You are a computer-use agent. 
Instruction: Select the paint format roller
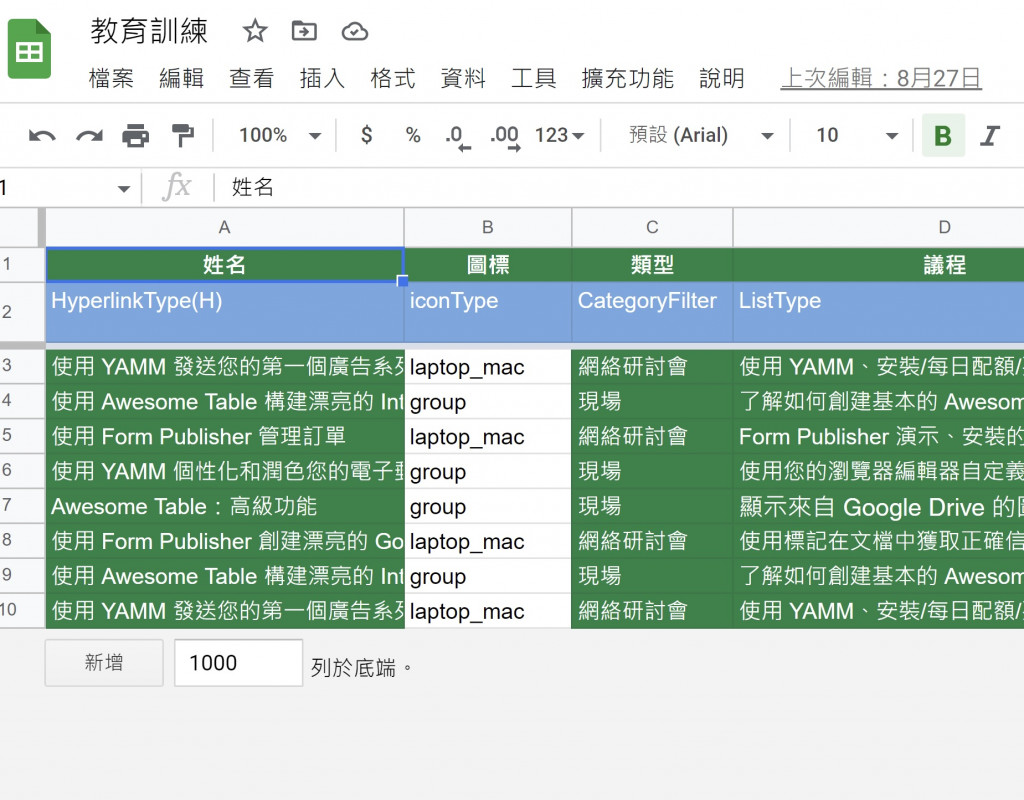182,135
